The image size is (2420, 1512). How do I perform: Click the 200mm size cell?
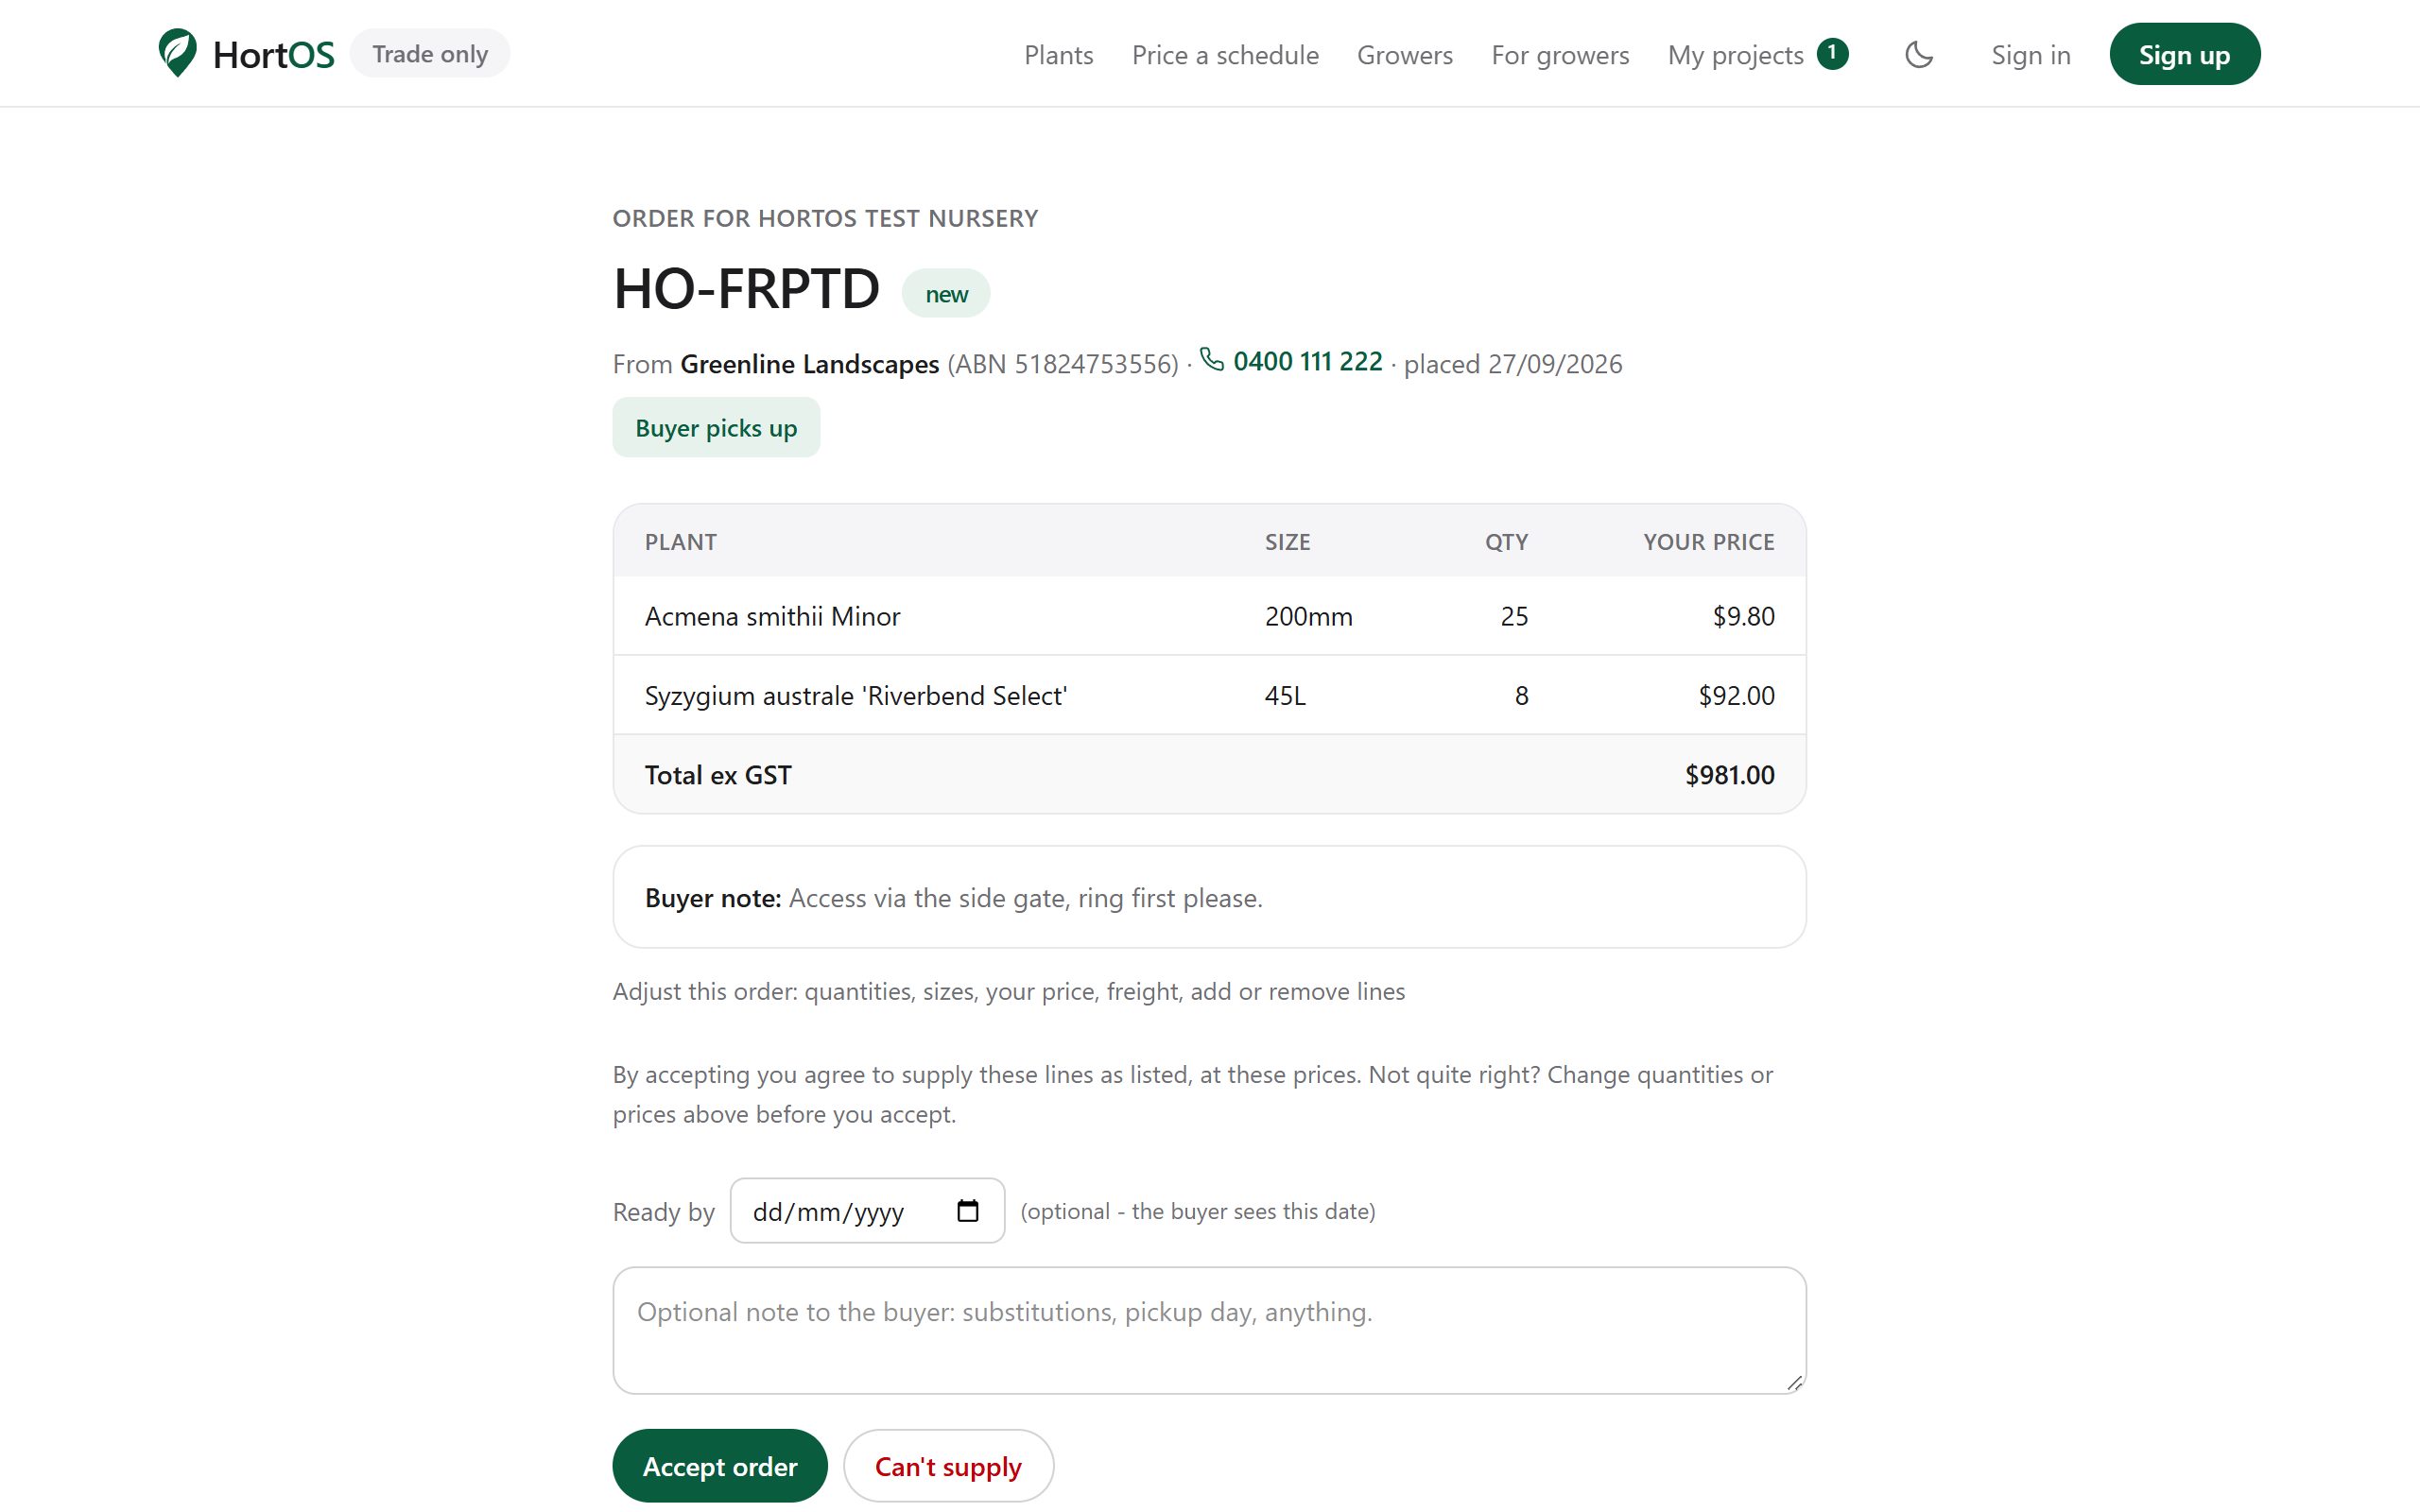tap(1308, 616)
